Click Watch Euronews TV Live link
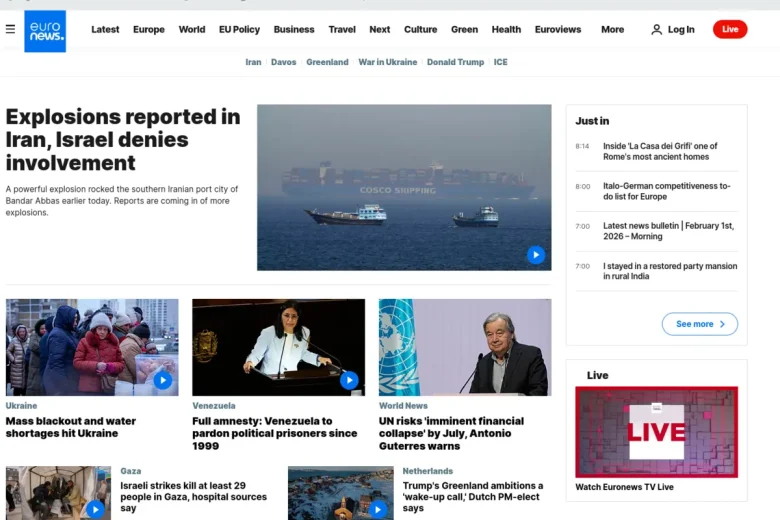This screenshot has width=780, height=520. pyautogui.click(x=624, y=487)
